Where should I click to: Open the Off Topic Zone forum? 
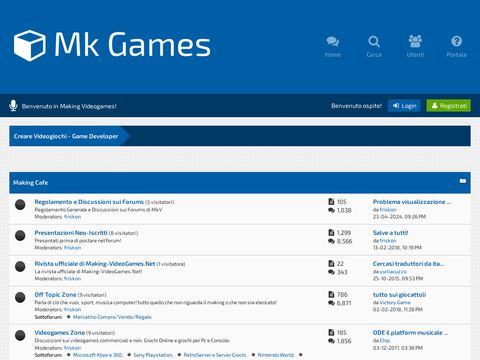click(55, 295)
